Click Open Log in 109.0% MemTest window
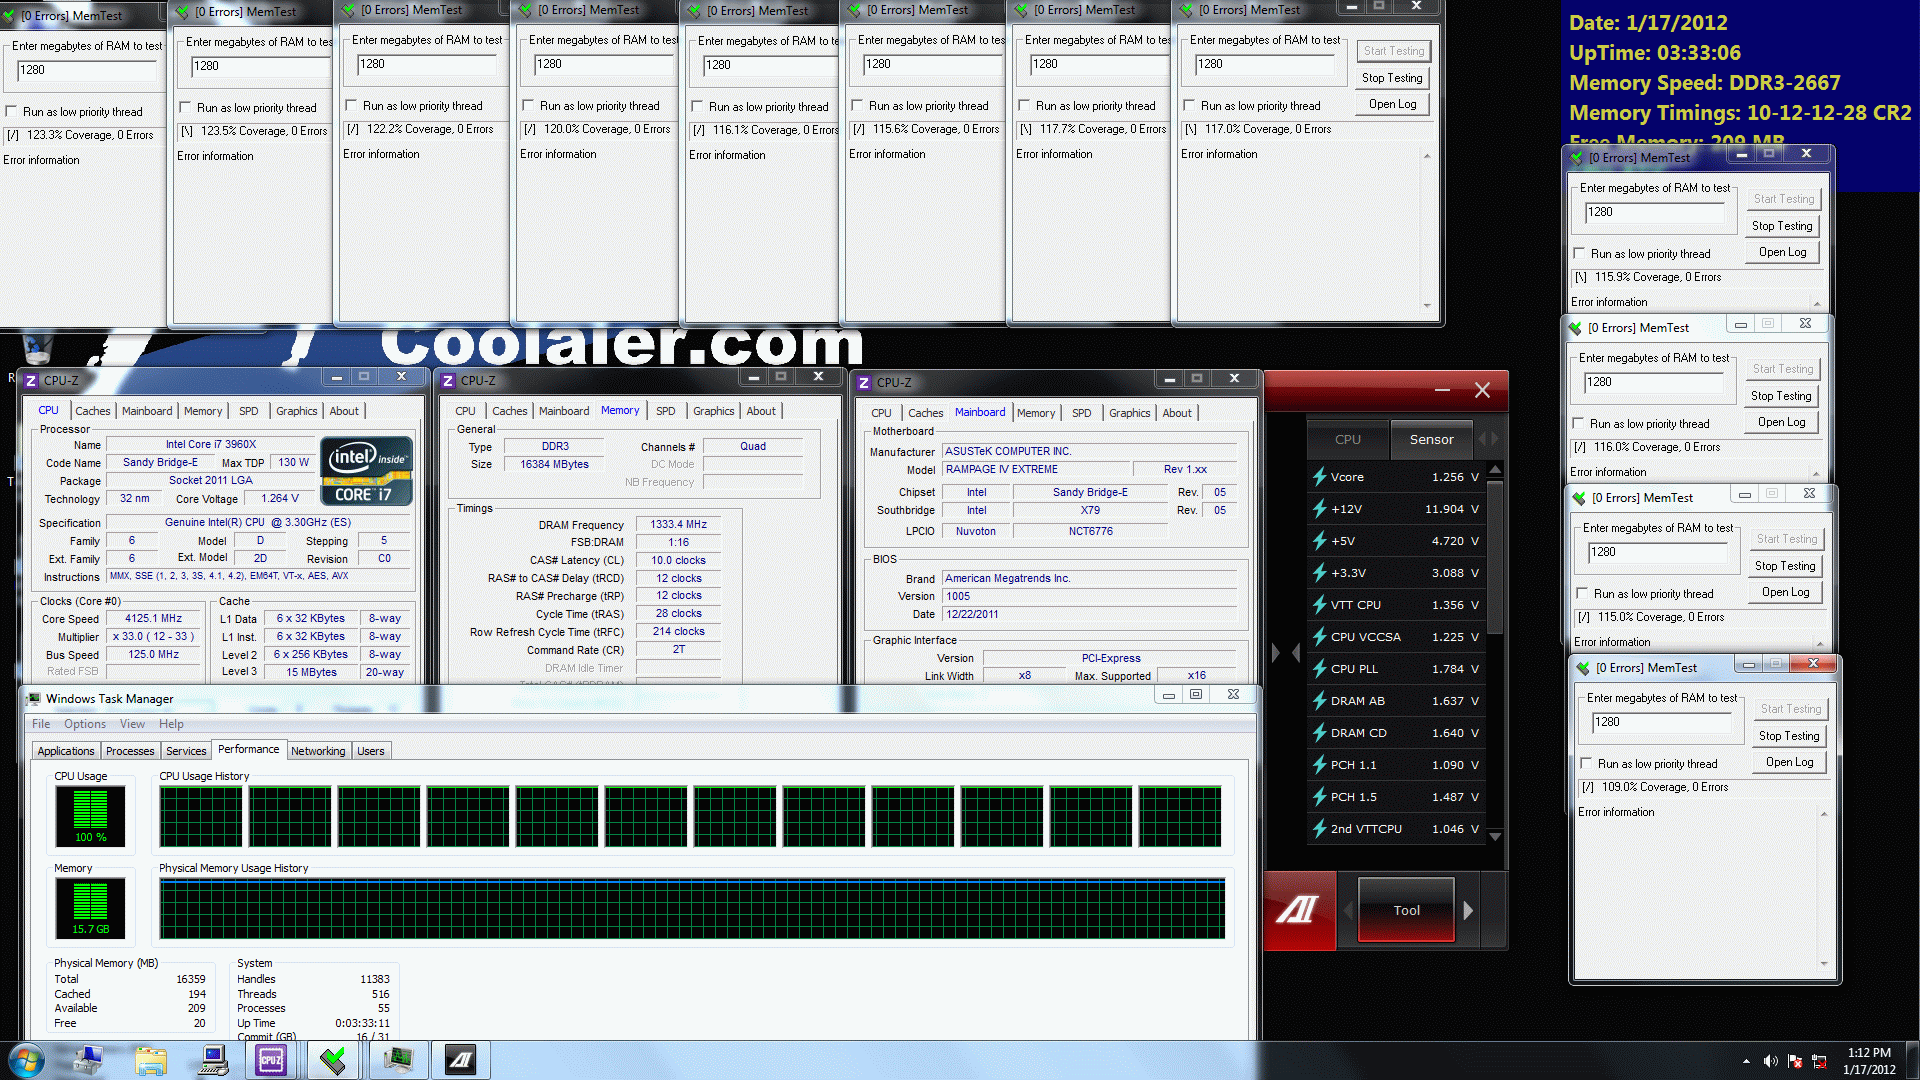1920x1080 pixels. tap(1789, 762)
